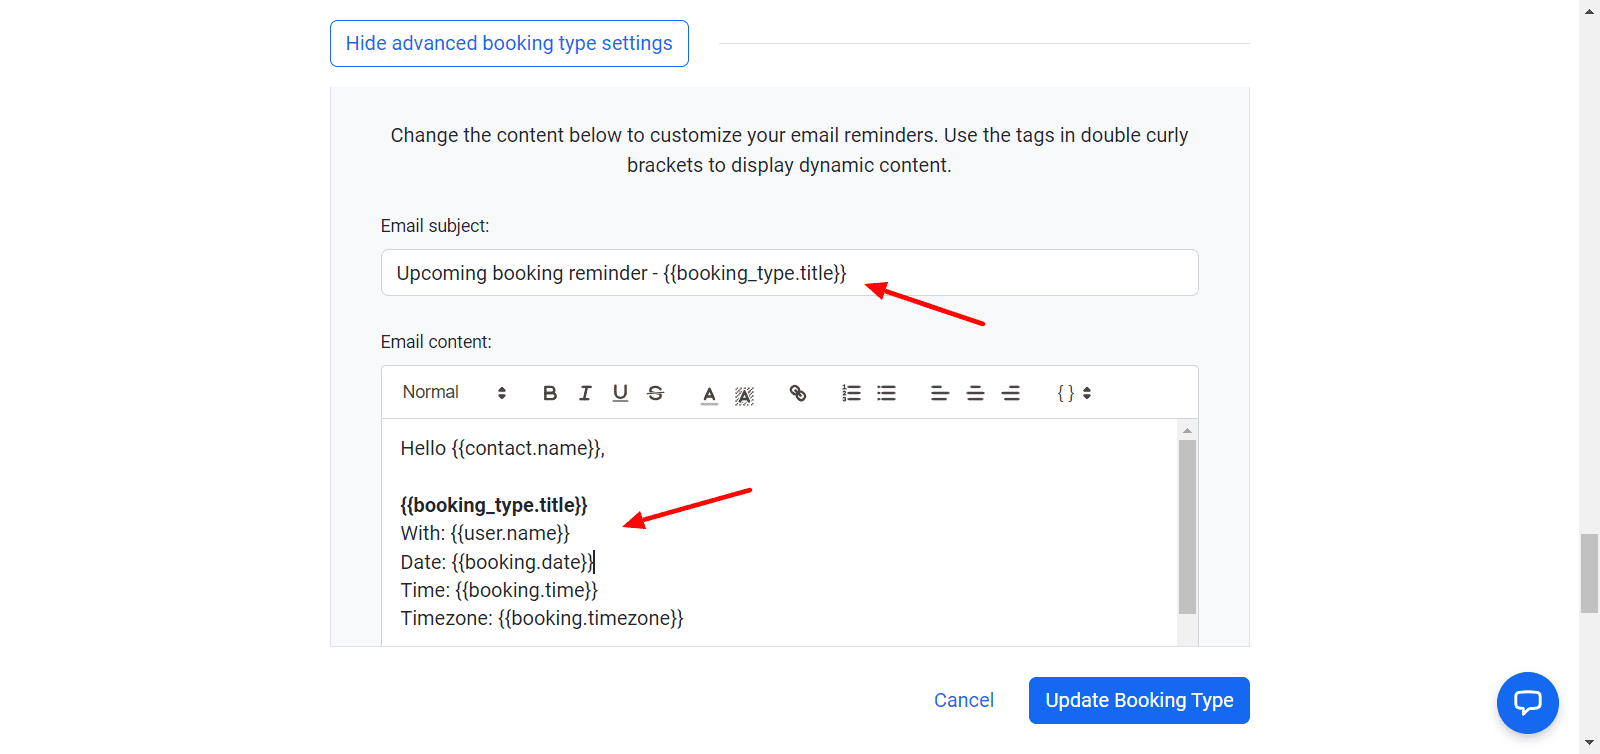Insert a hyperlink with the link icon
Screen dimensions: 1600x754
click(x=798, y=393)
